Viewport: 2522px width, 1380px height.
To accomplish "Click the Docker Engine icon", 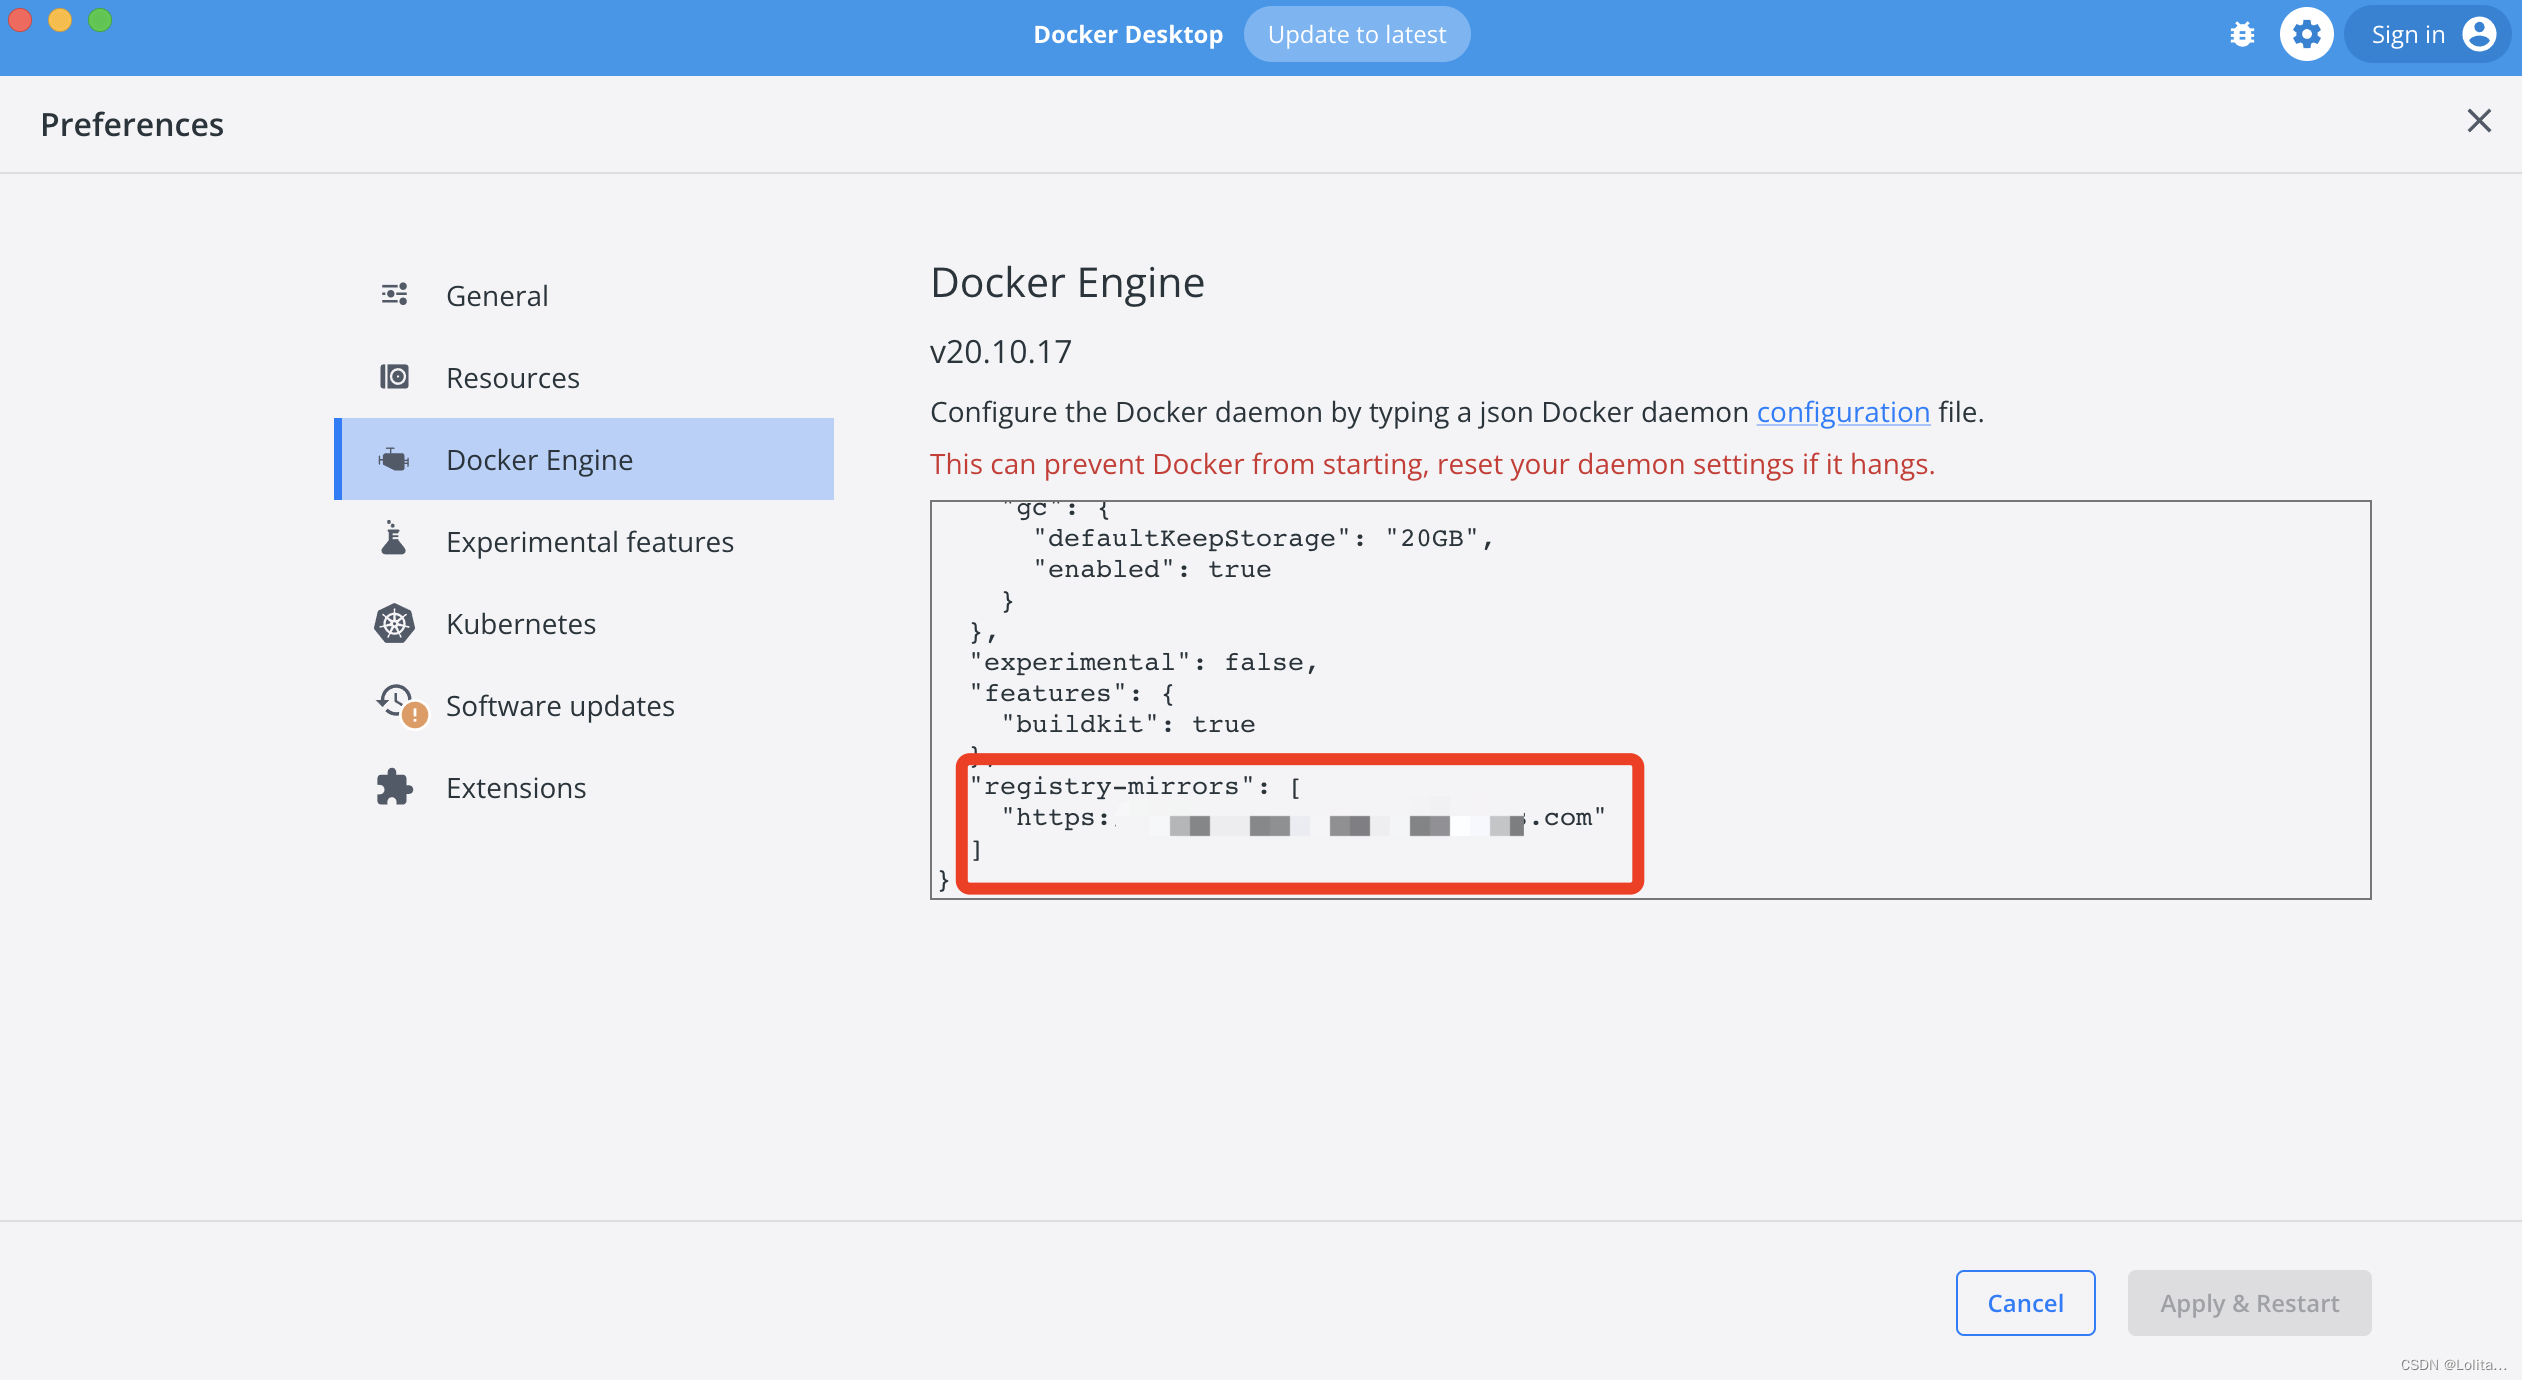I will pyautogui.click(x=394, y=459).
